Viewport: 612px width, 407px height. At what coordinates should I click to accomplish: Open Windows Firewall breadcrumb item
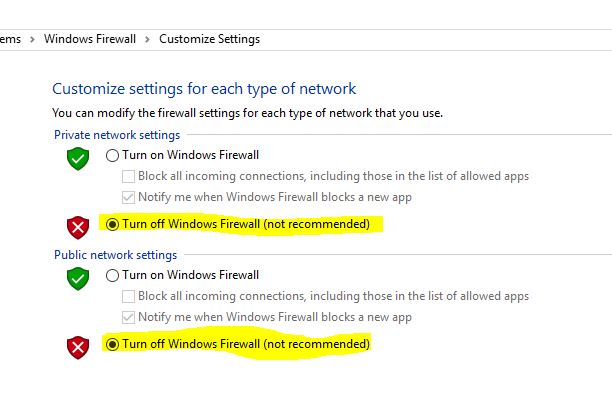tap(90, 39)
